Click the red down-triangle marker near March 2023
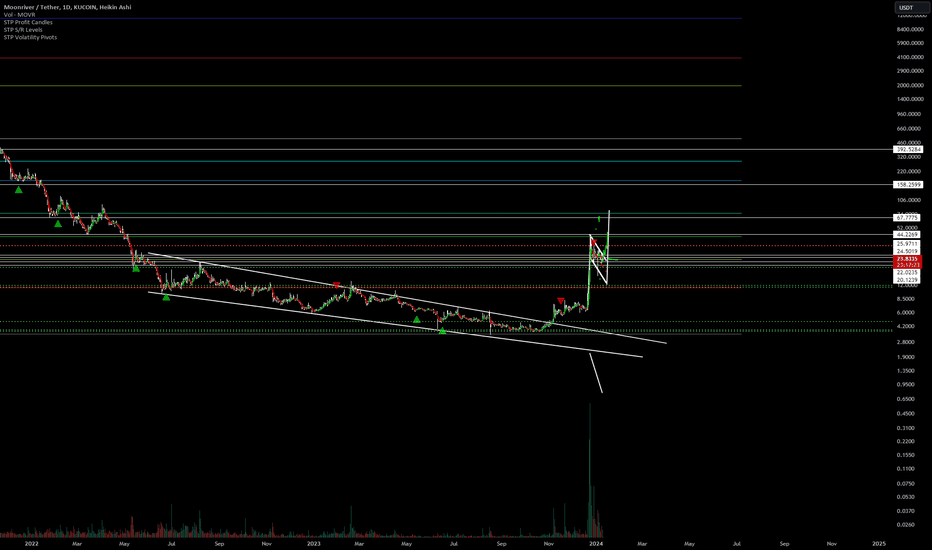This screenshot has height=550, width=932. [336, 286]
